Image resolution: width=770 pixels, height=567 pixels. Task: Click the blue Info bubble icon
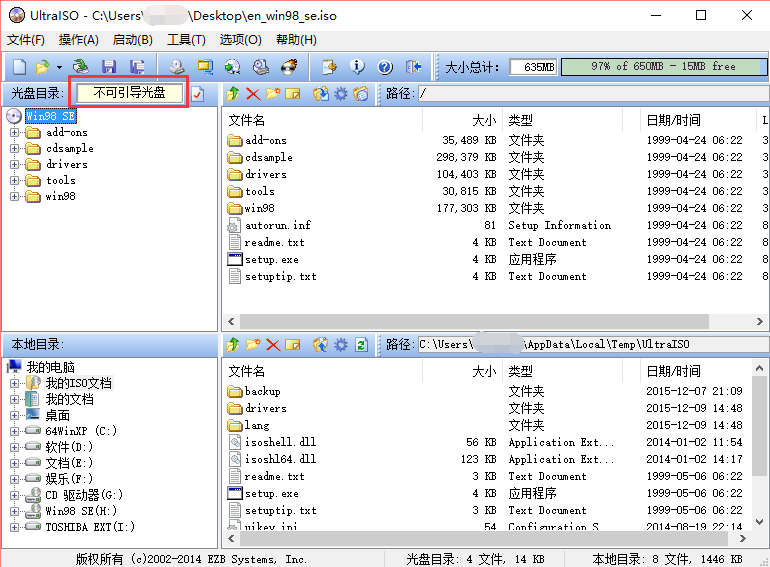pyautogui.click(x=357, y=67)
